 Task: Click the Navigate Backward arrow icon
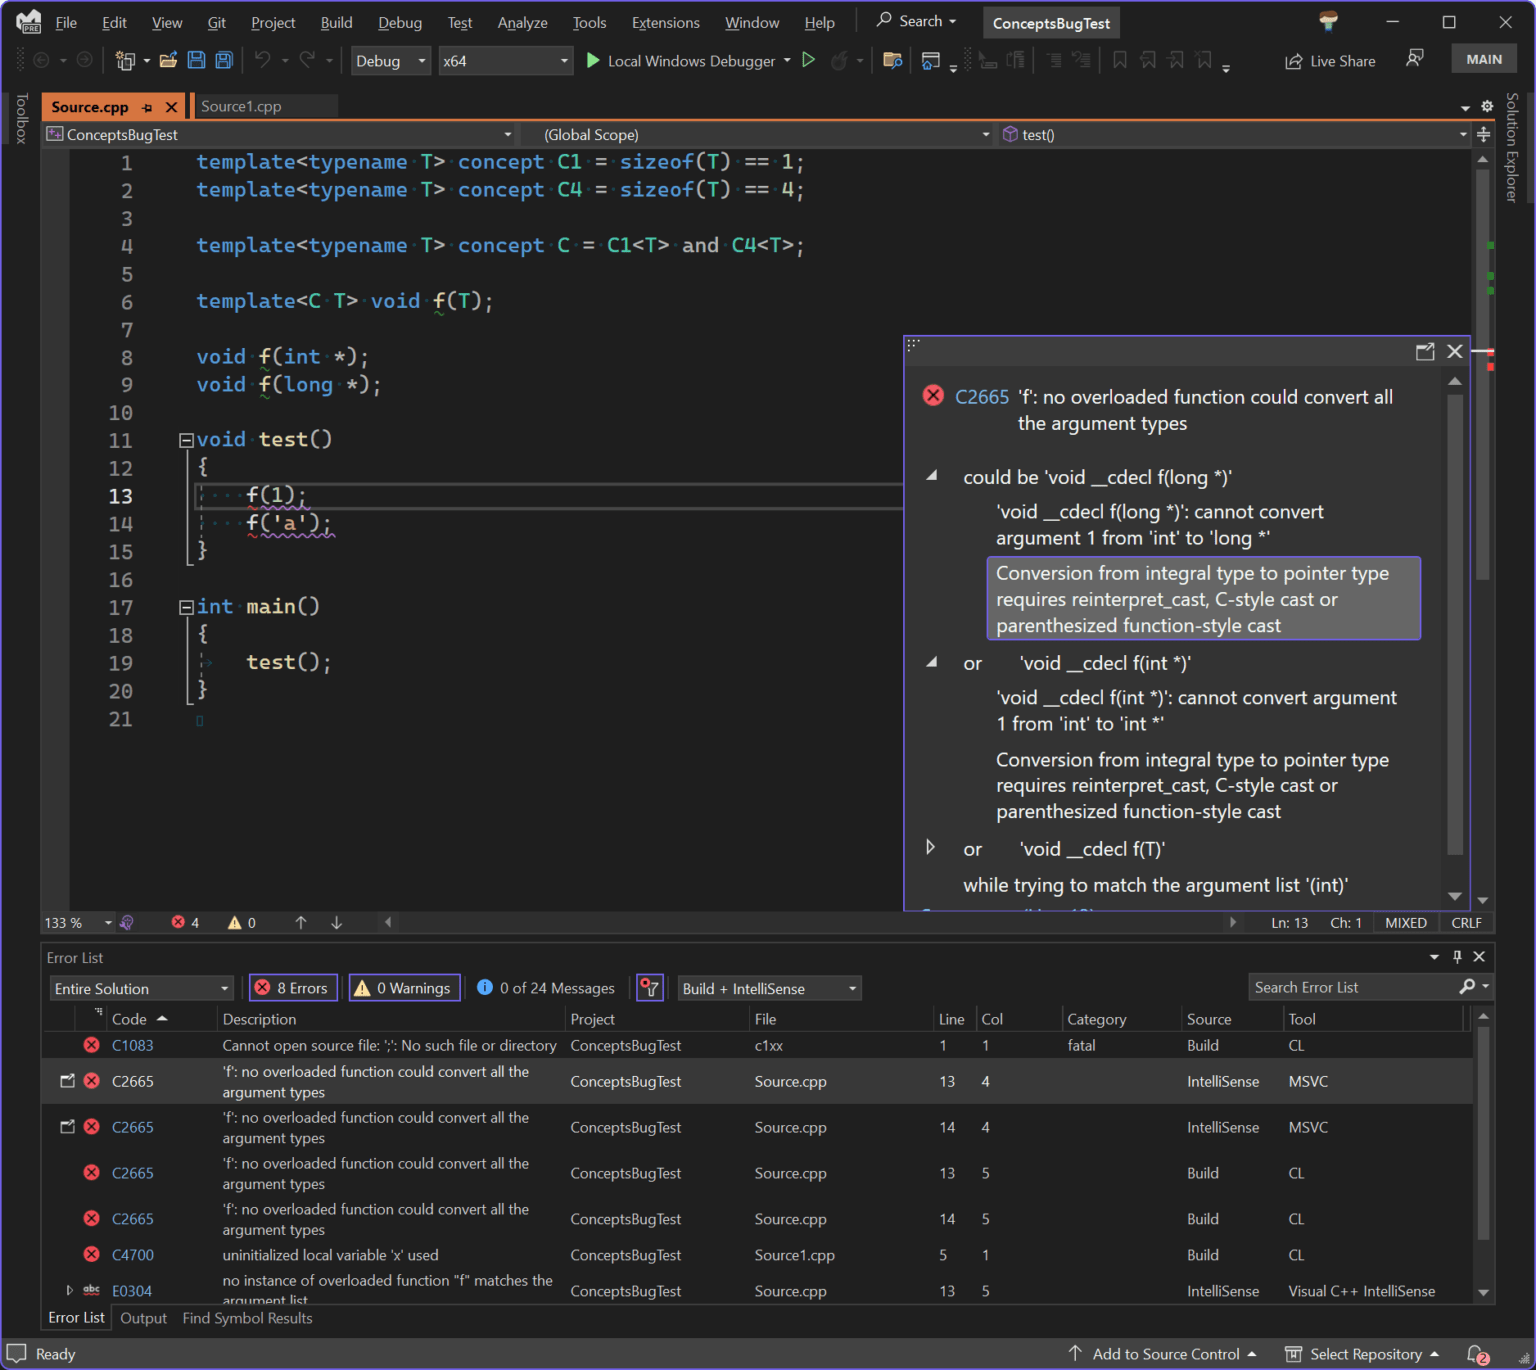click(40, 60)
